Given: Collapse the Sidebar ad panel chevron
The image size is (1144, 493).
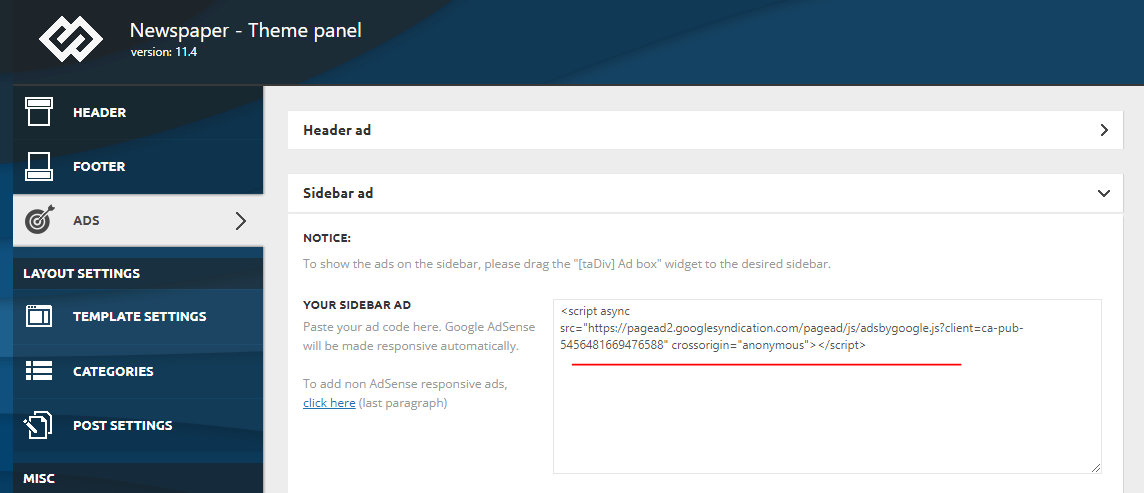Looking at the screenshot, I should click(1104, 193).
